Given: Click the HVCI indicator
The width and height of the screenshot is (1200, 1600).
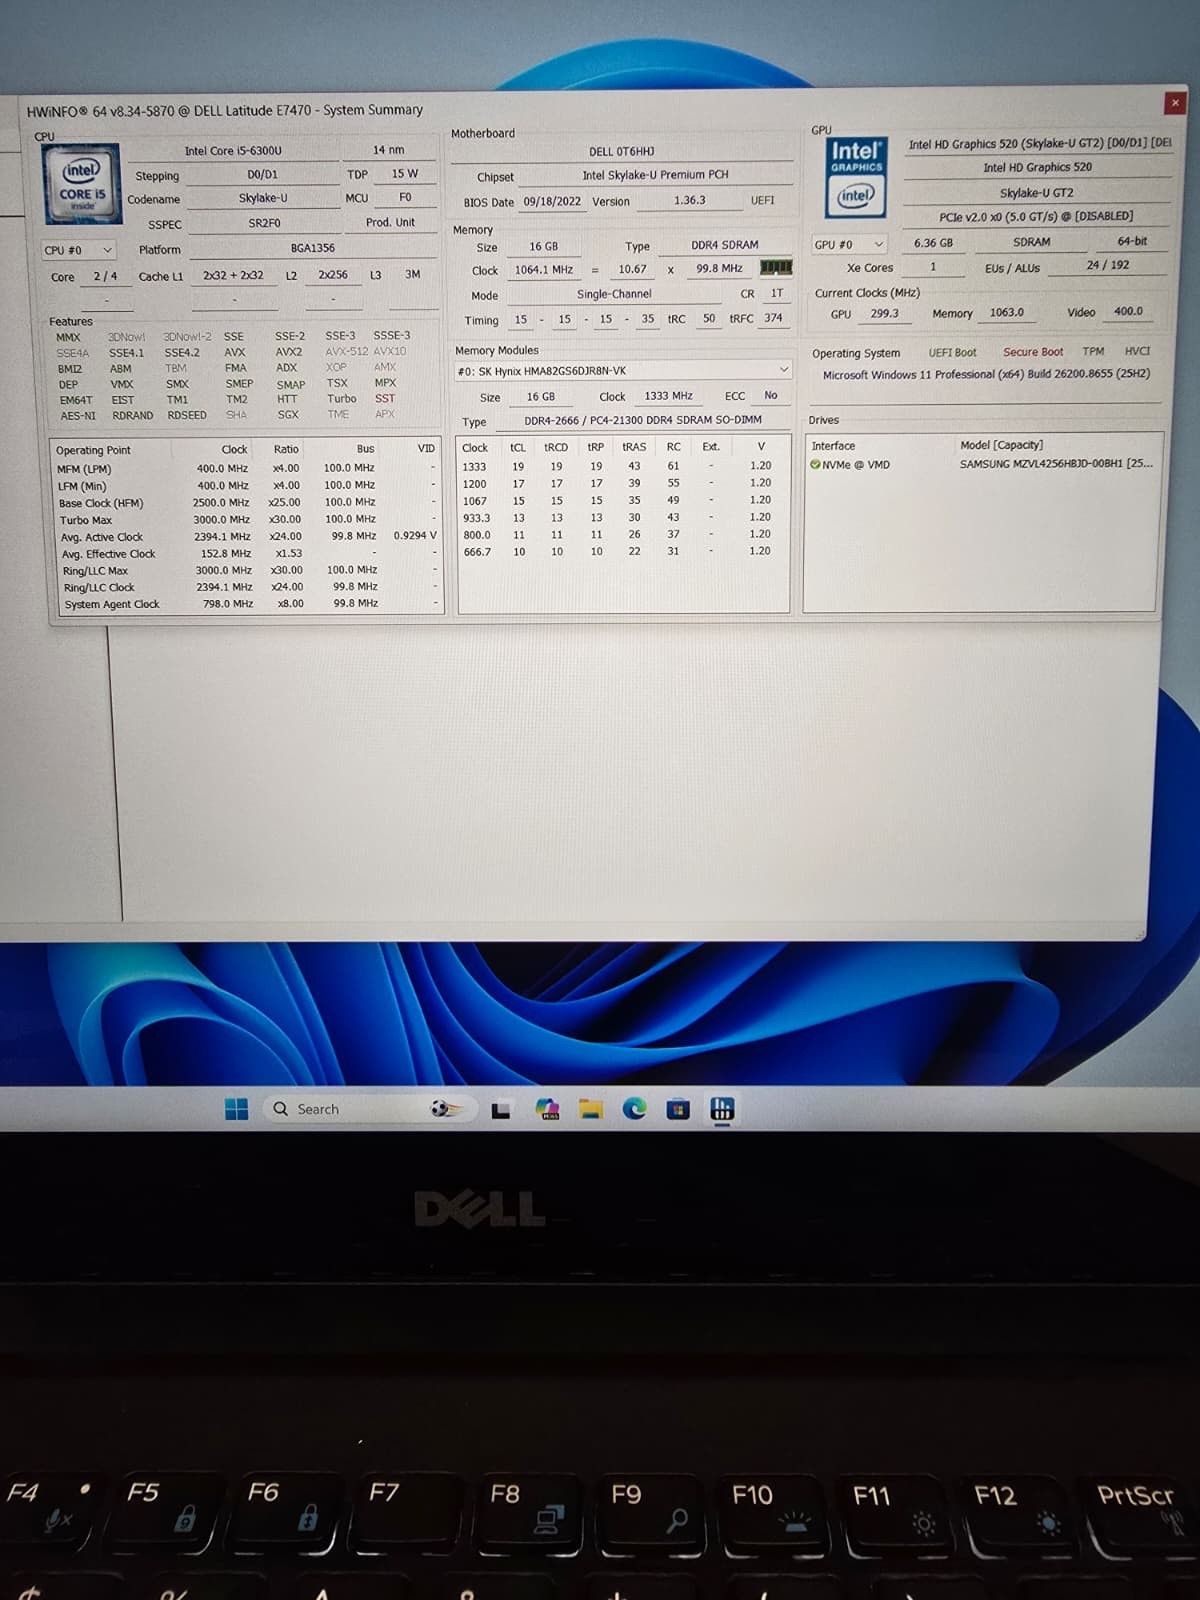Looking at the screenshot, I should tap(1137, 351).
